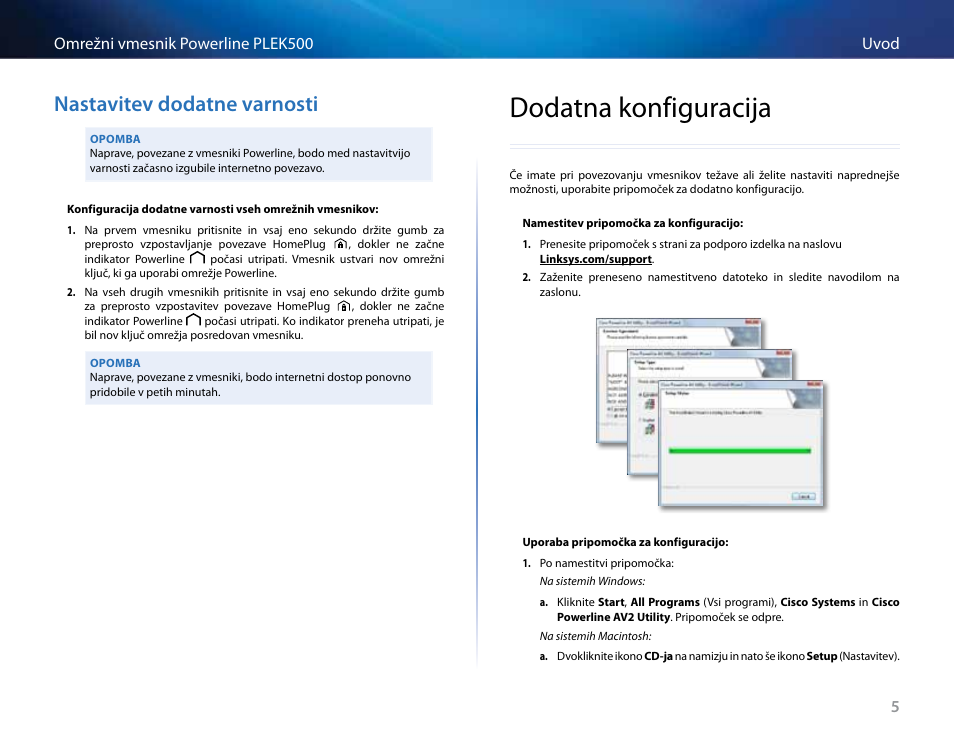Click bold text 'Cisco Systems'
Screen dimensions: 954x738
point(818,602)
